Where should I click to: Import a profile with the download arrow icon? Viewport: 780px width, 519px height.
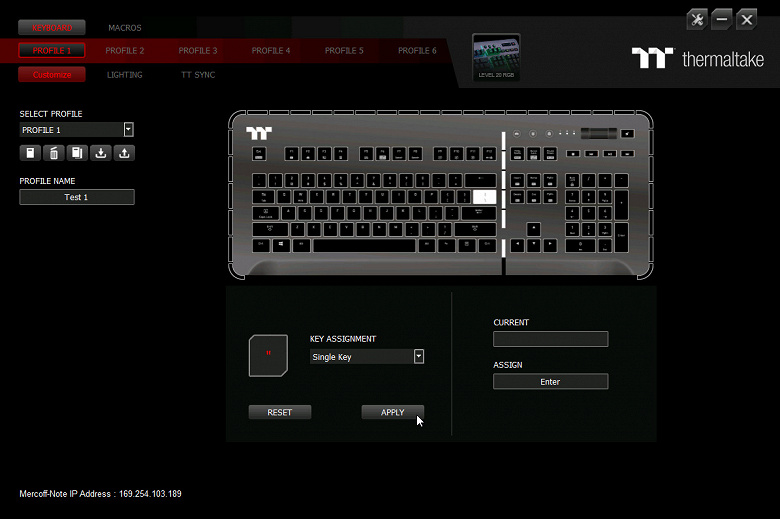point(100,153)
